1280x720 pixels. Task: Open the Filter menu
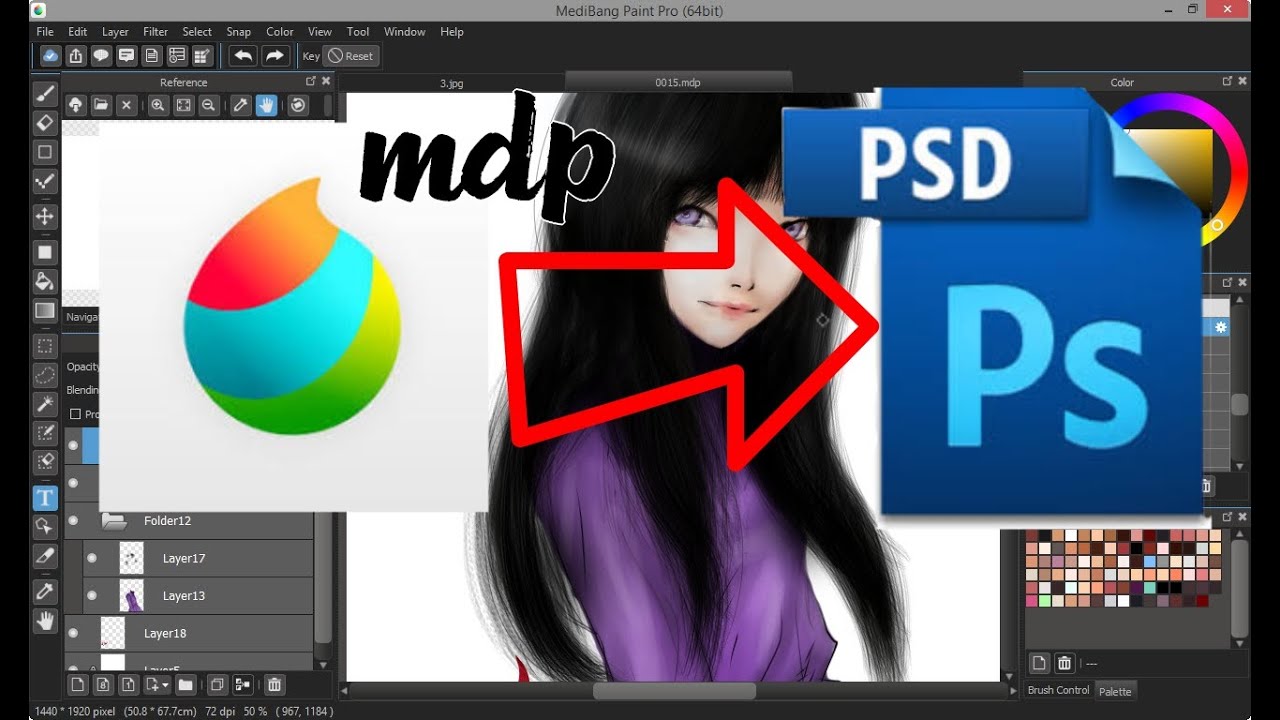(x=156, y=32)
